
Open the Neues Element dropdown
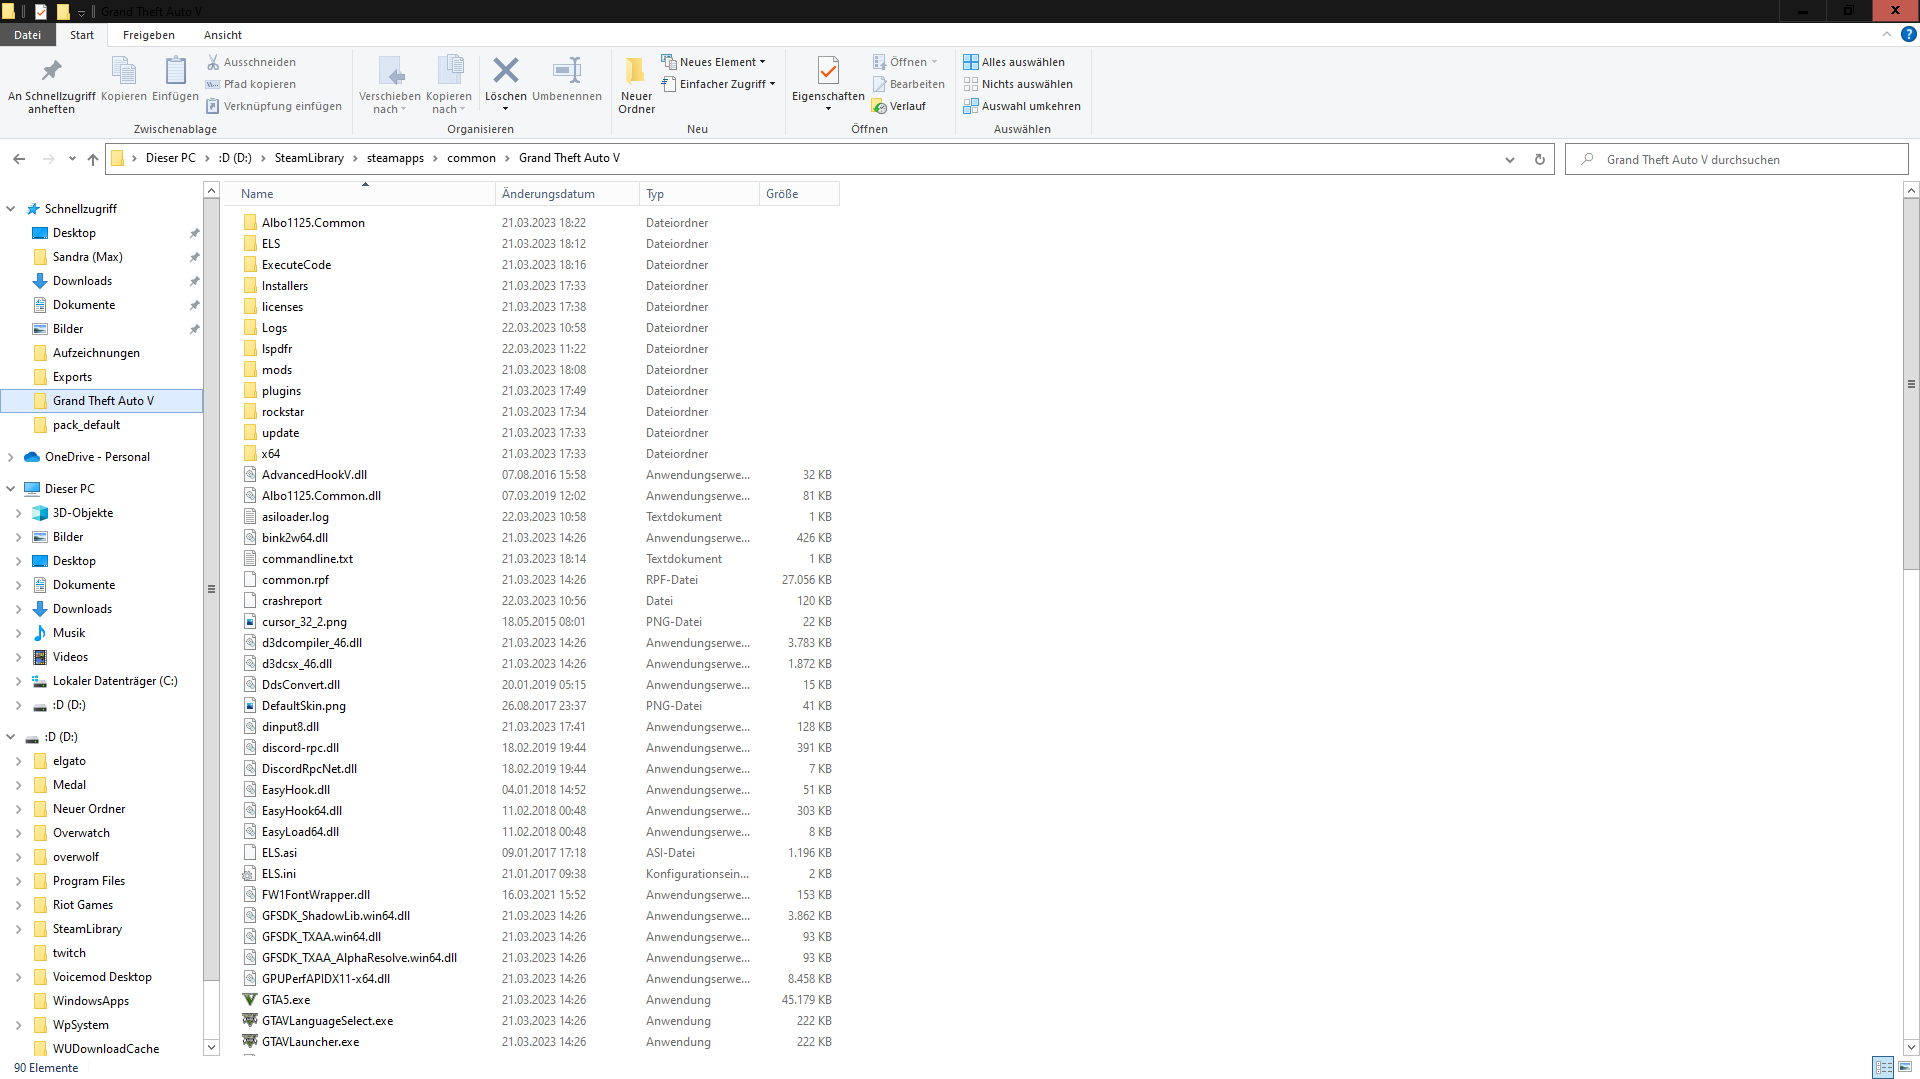(713, 62)
